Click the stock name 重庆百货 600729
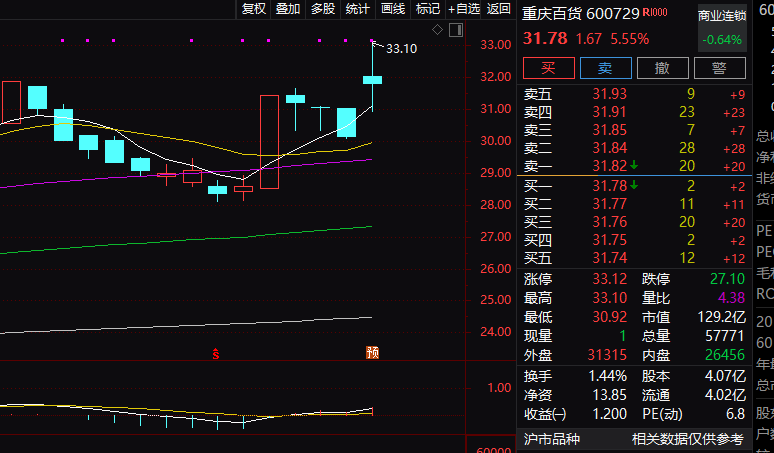This screenshot has width=774, height=453. (x=581, y=14)
